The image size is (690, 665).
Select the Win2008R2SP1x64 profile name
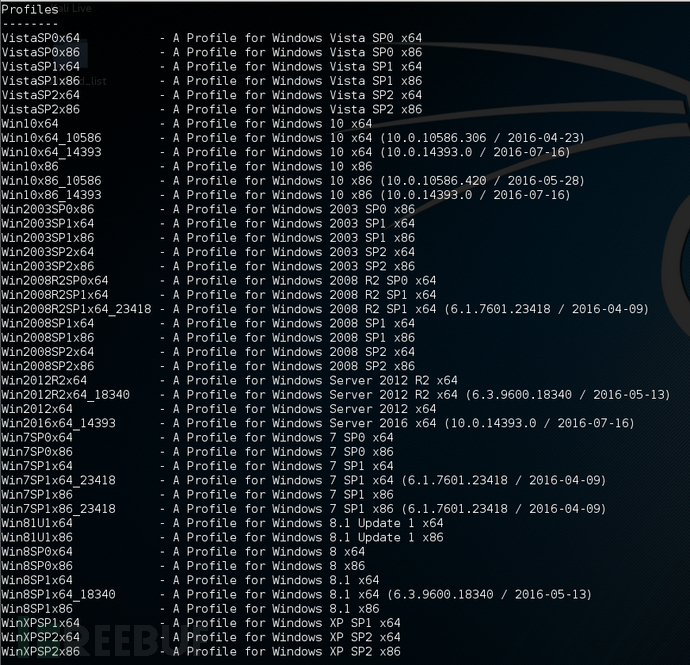click(x=55, y=295)
